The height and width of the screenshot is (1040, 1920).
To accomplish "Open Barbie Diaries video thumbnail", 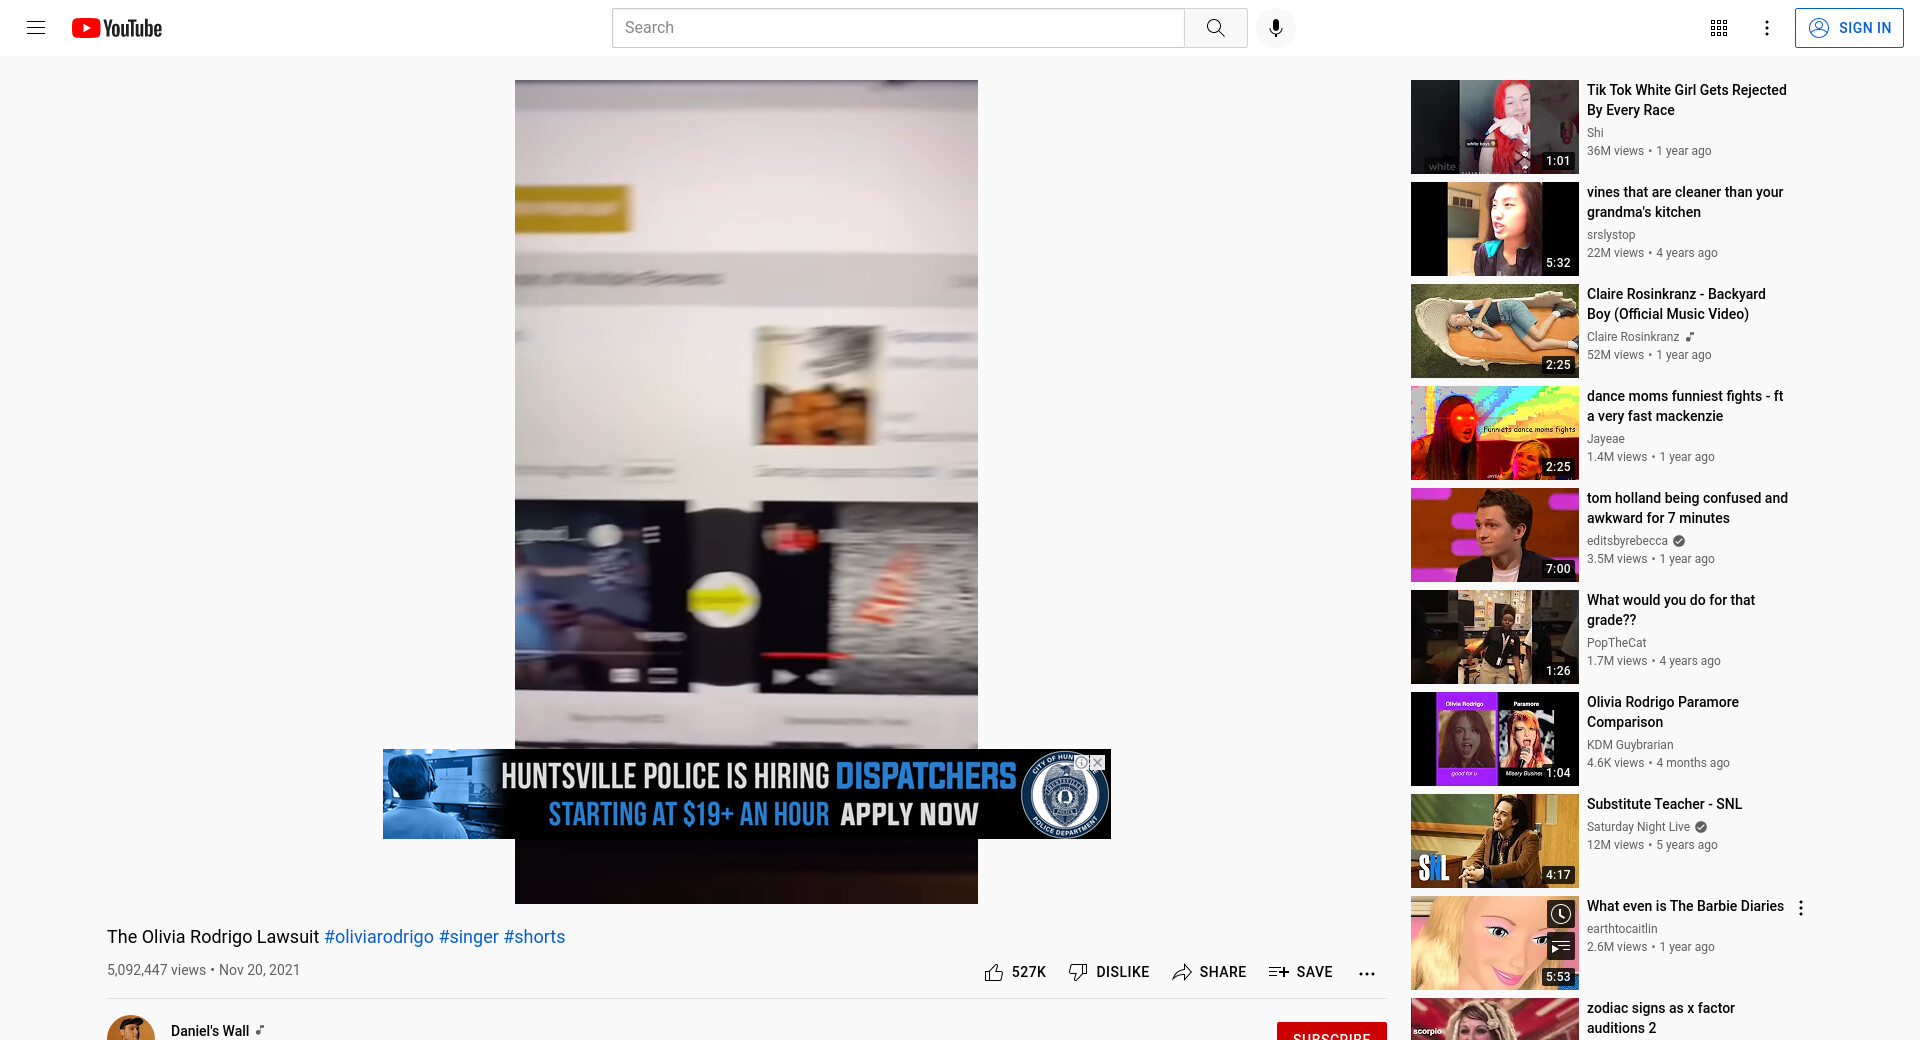I will (x=1495, y=943).
